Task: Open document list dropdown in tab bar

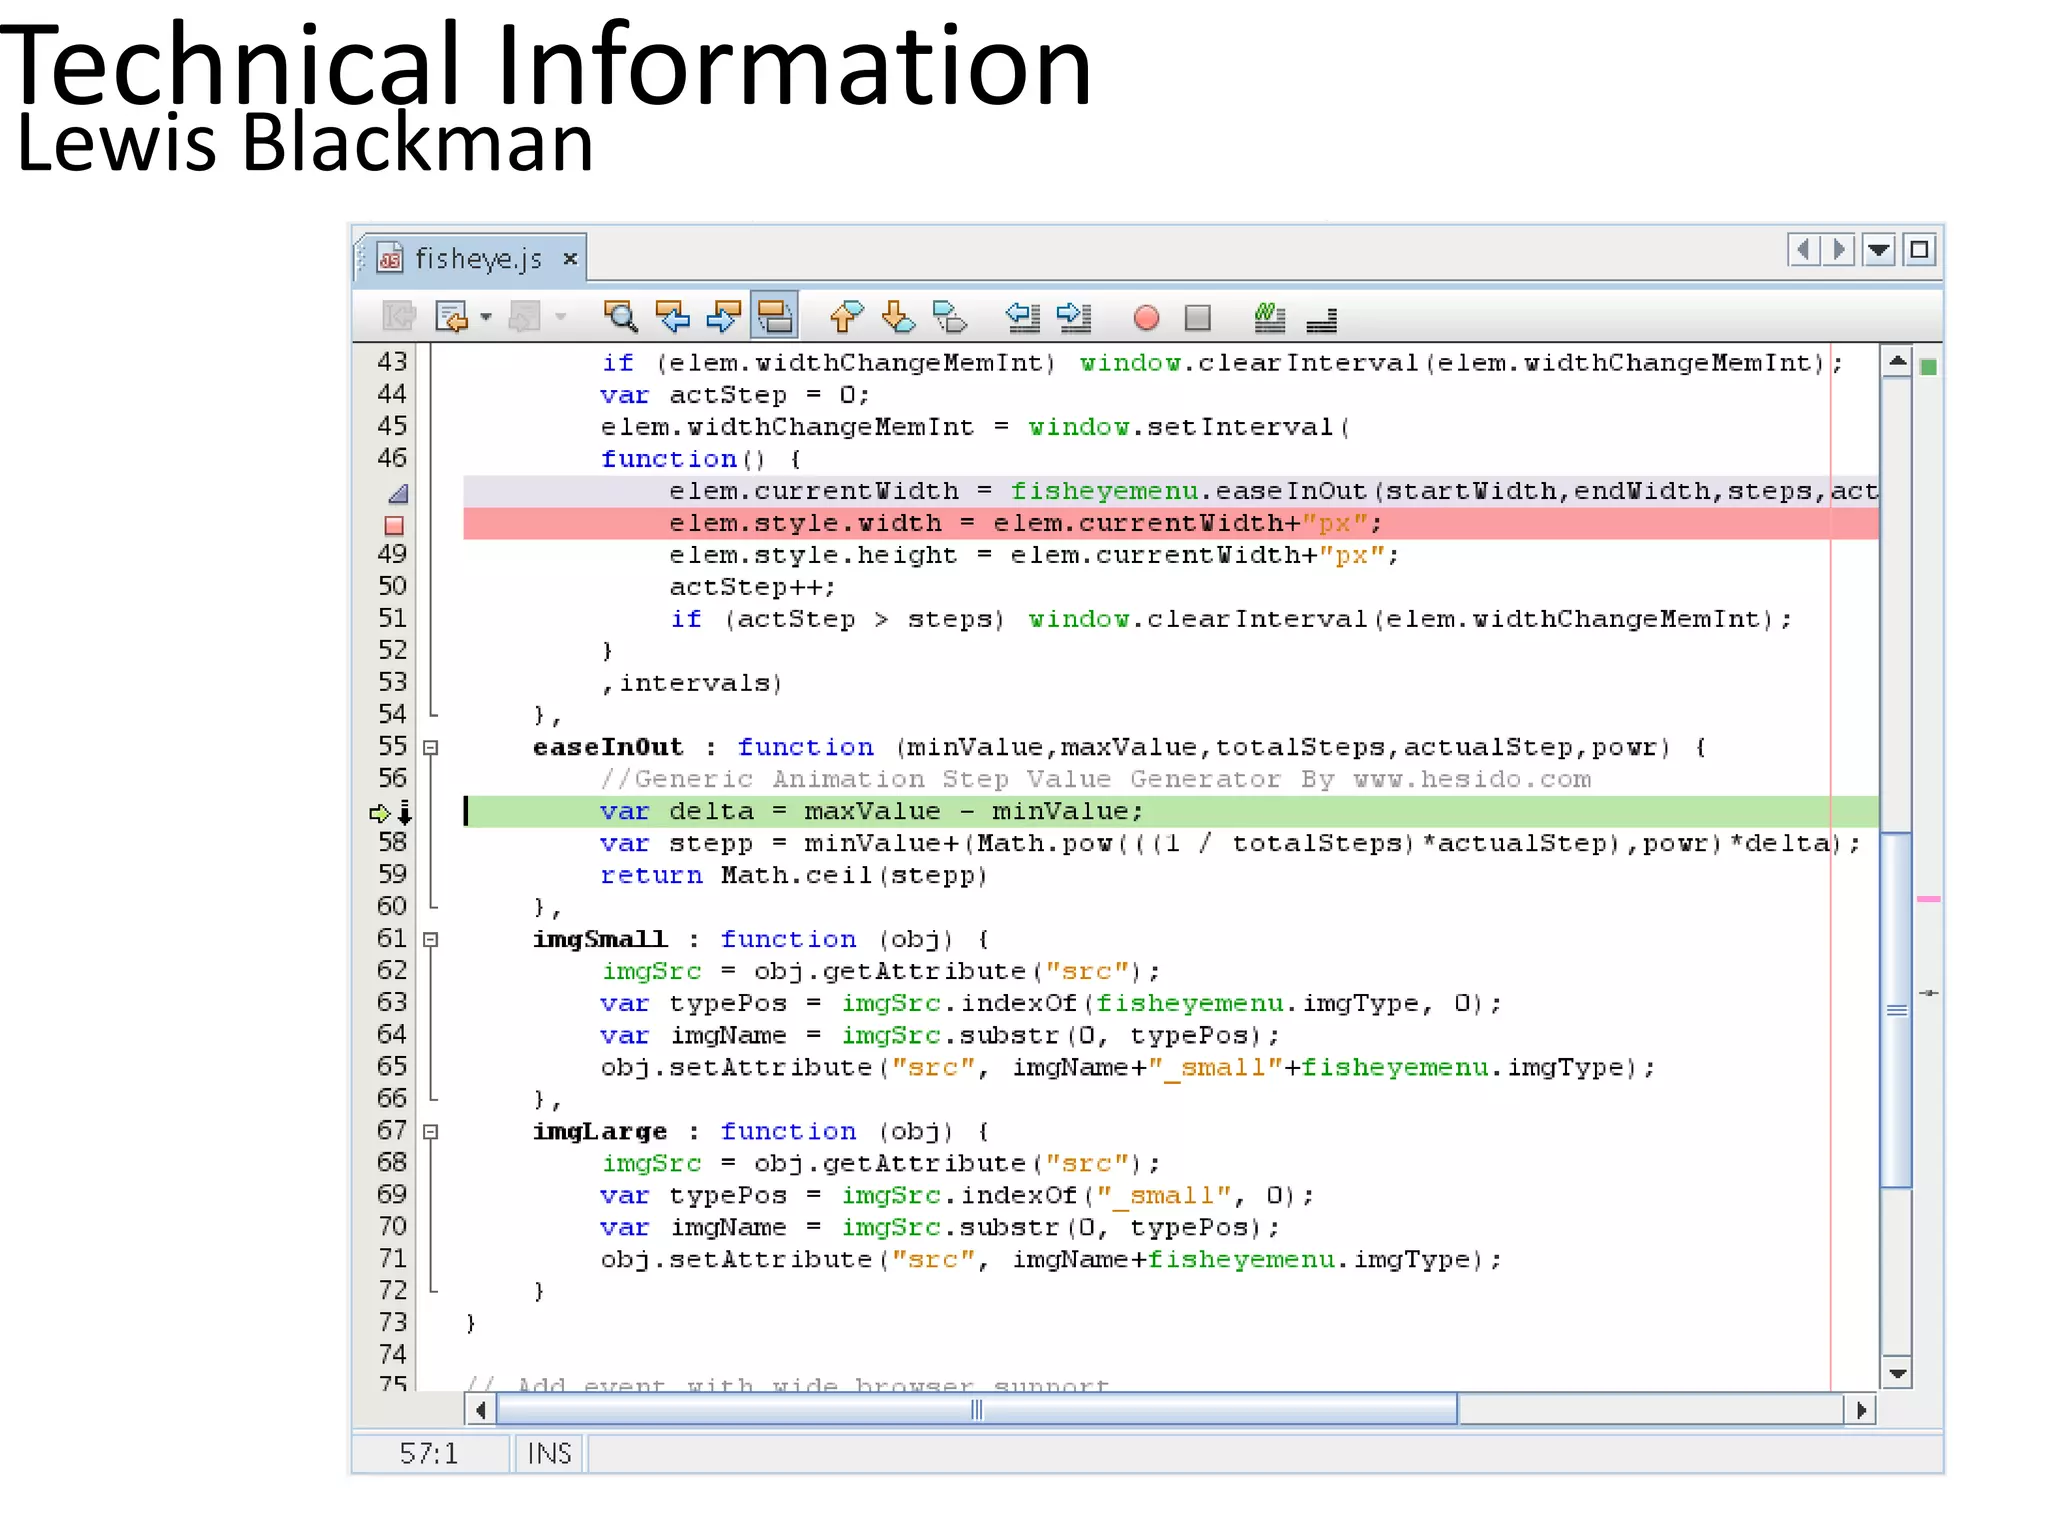Action: point(1879,249)
